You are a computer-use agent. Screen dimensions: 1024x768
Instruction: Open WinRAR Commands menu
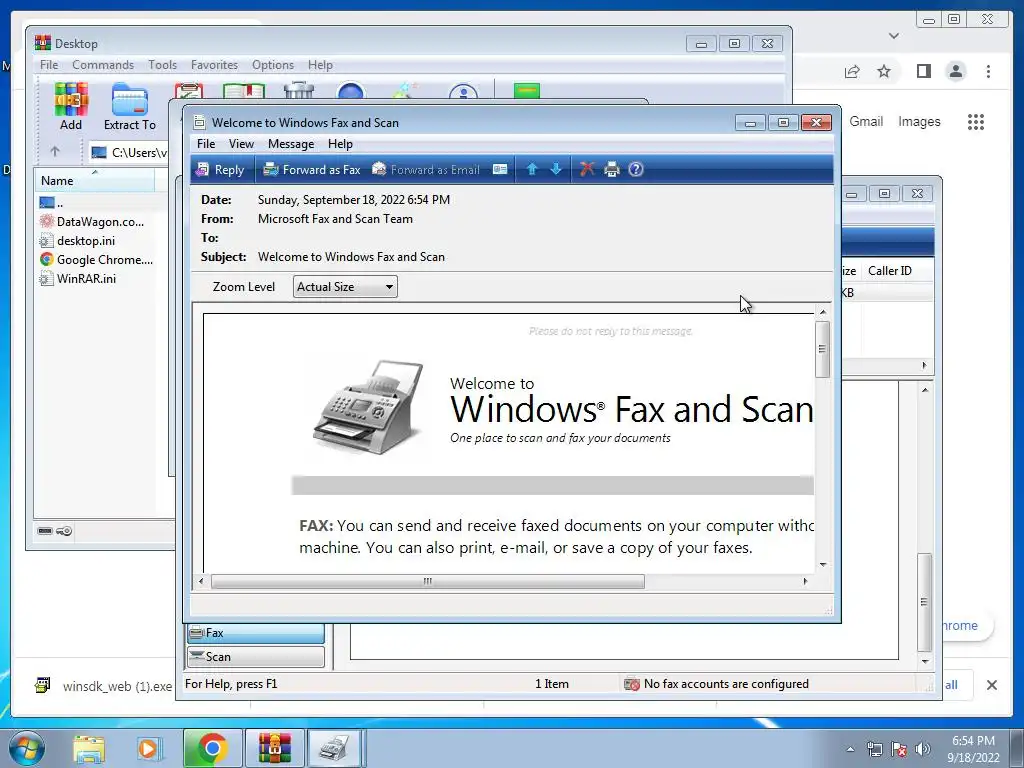(103, 65)
